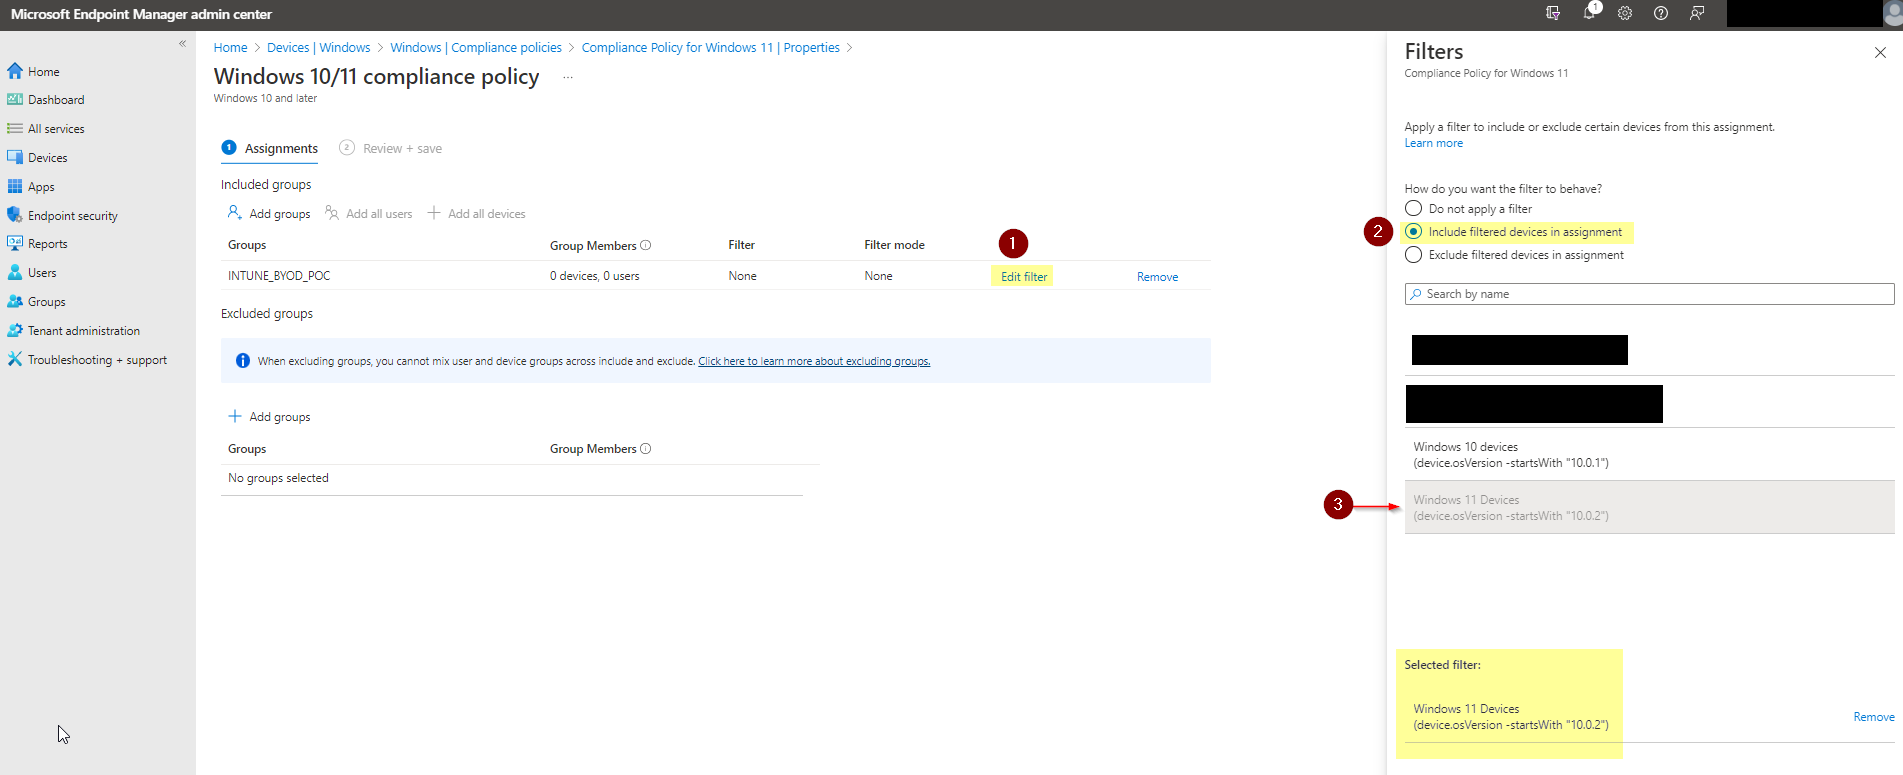Open notifications bell icon
Image resolution: width=1903 pixels, height=775 pixels.
coord(1589,13)
